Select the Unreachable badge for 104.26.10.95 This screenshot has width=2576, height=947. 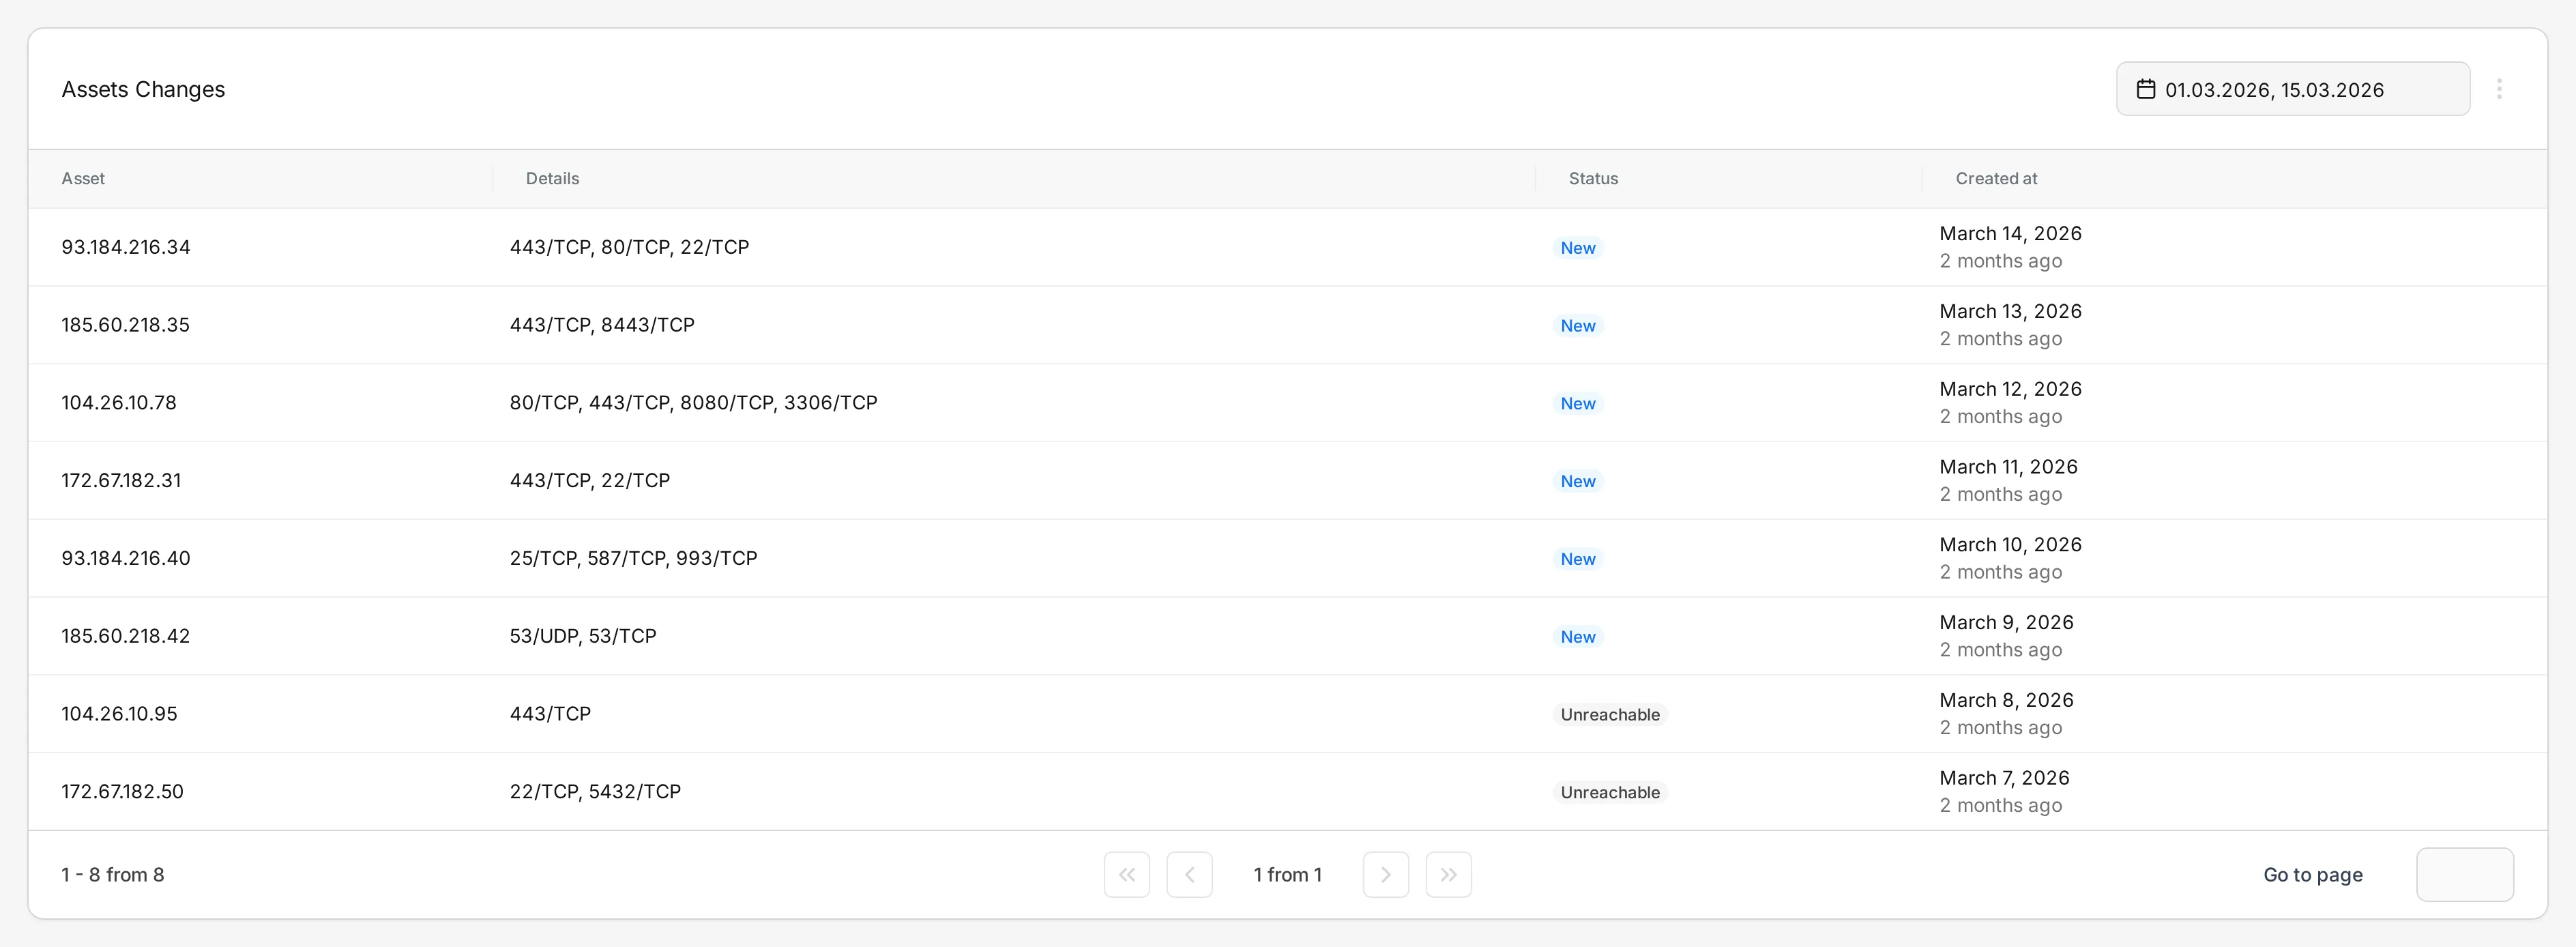click(x=1610, y=714)
